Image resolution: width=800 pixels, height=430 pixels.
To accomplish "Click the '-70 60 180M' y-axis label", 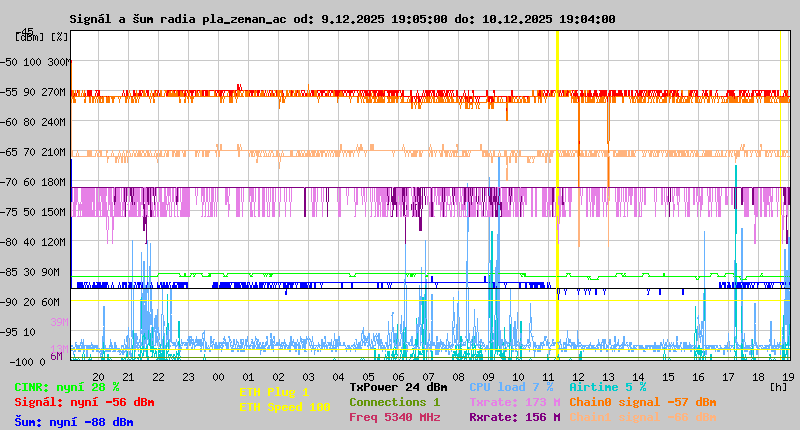I will (33, 182).
